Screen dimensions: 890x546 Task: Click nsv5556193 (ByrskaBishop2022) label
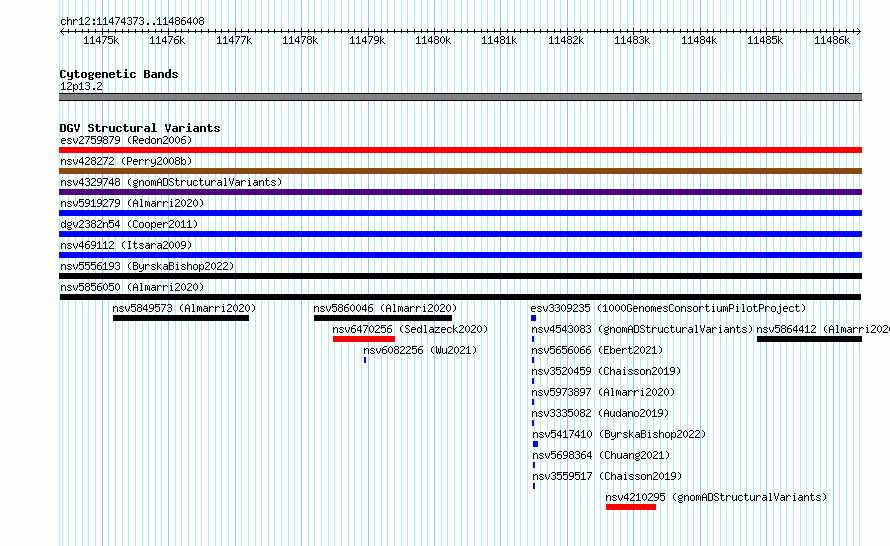pyautogui.click(x=147, y=266)
